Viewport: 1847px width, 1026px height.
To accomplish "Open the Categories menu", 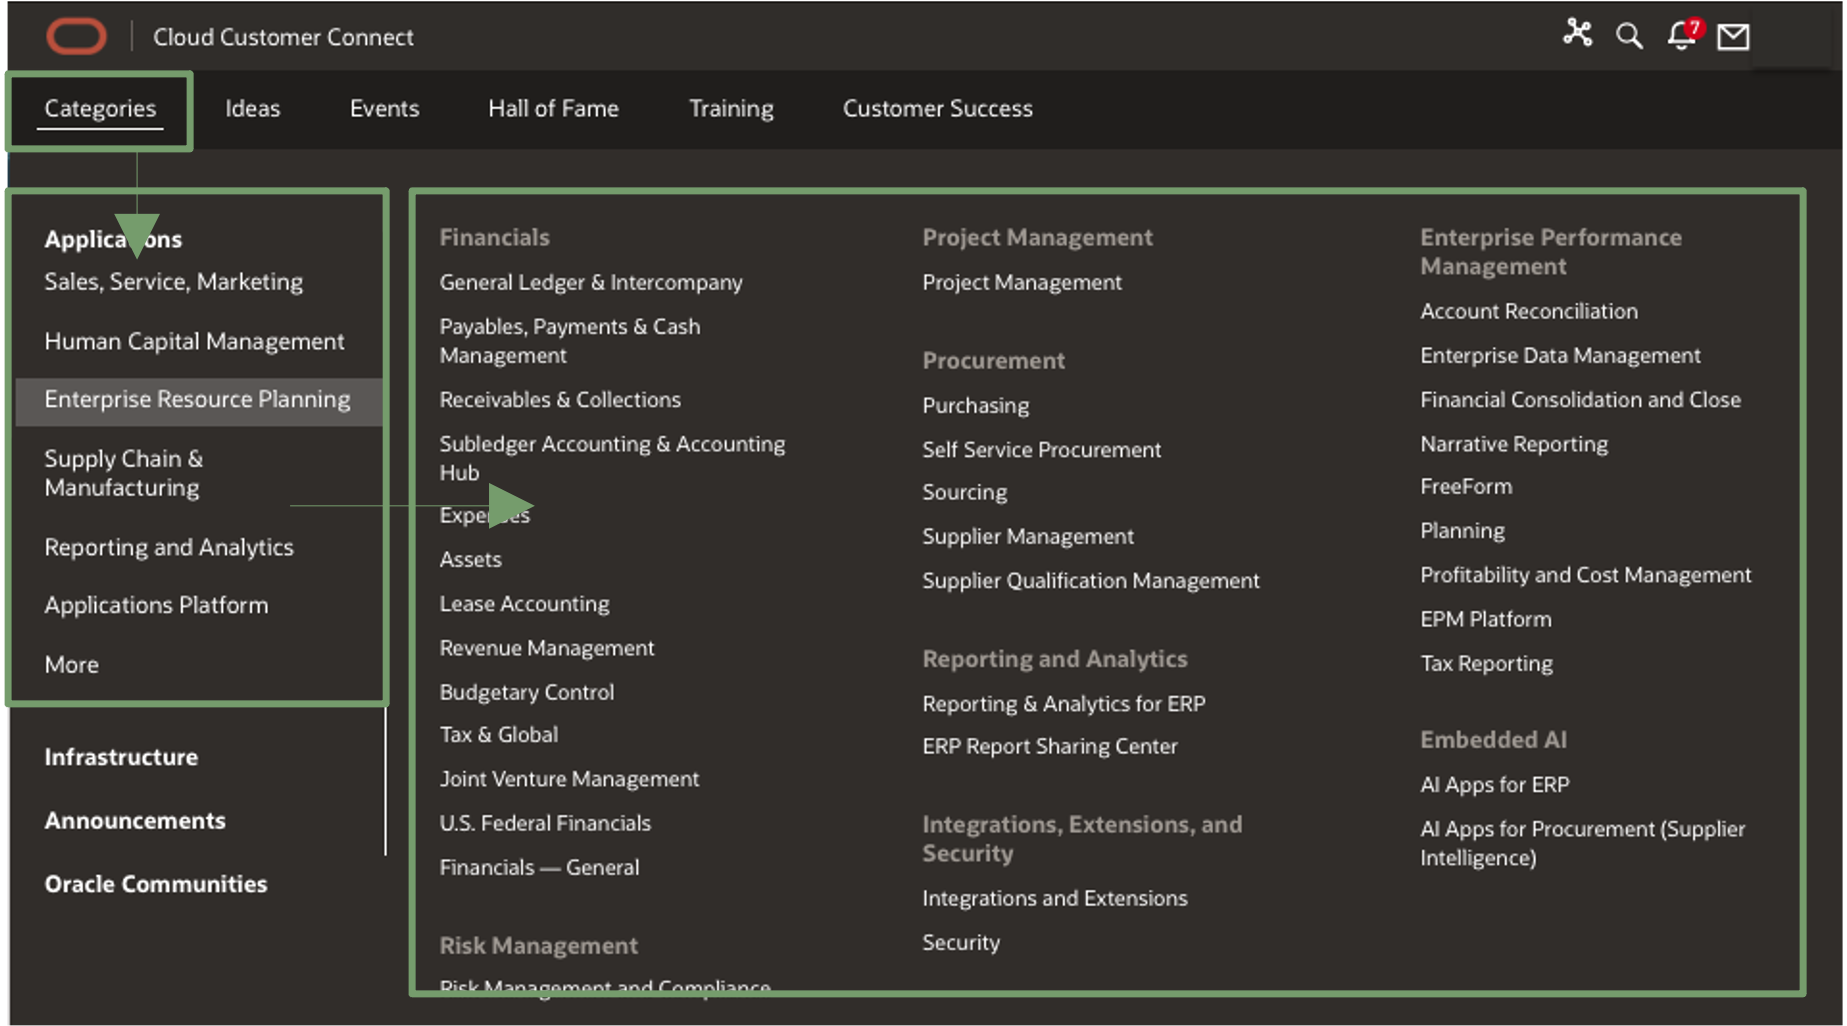I will (x=99, y=108).
